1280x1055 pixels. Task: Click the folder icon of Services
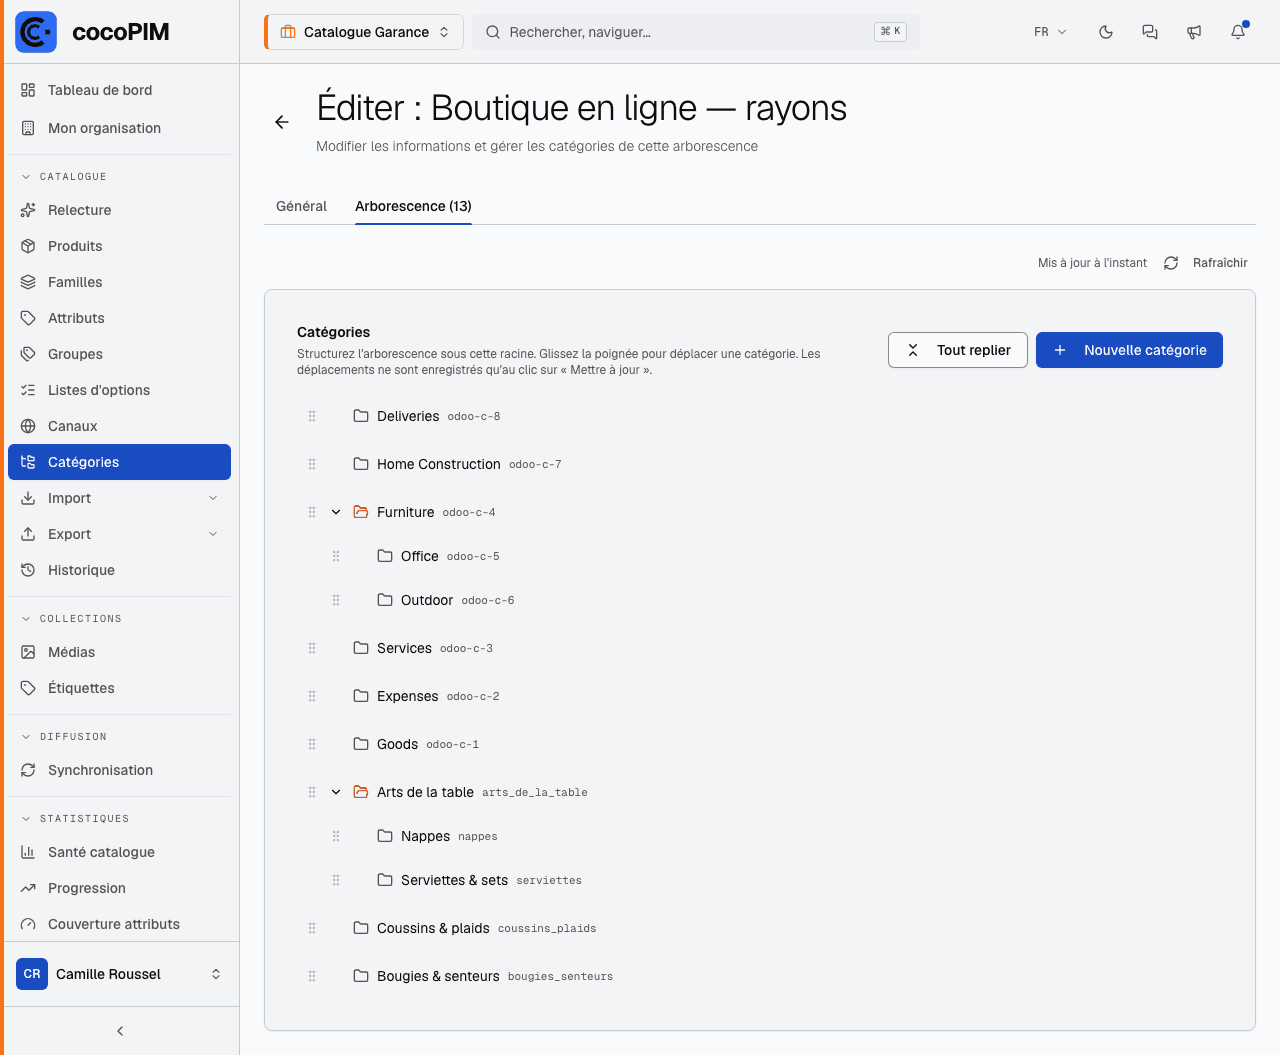361,648
